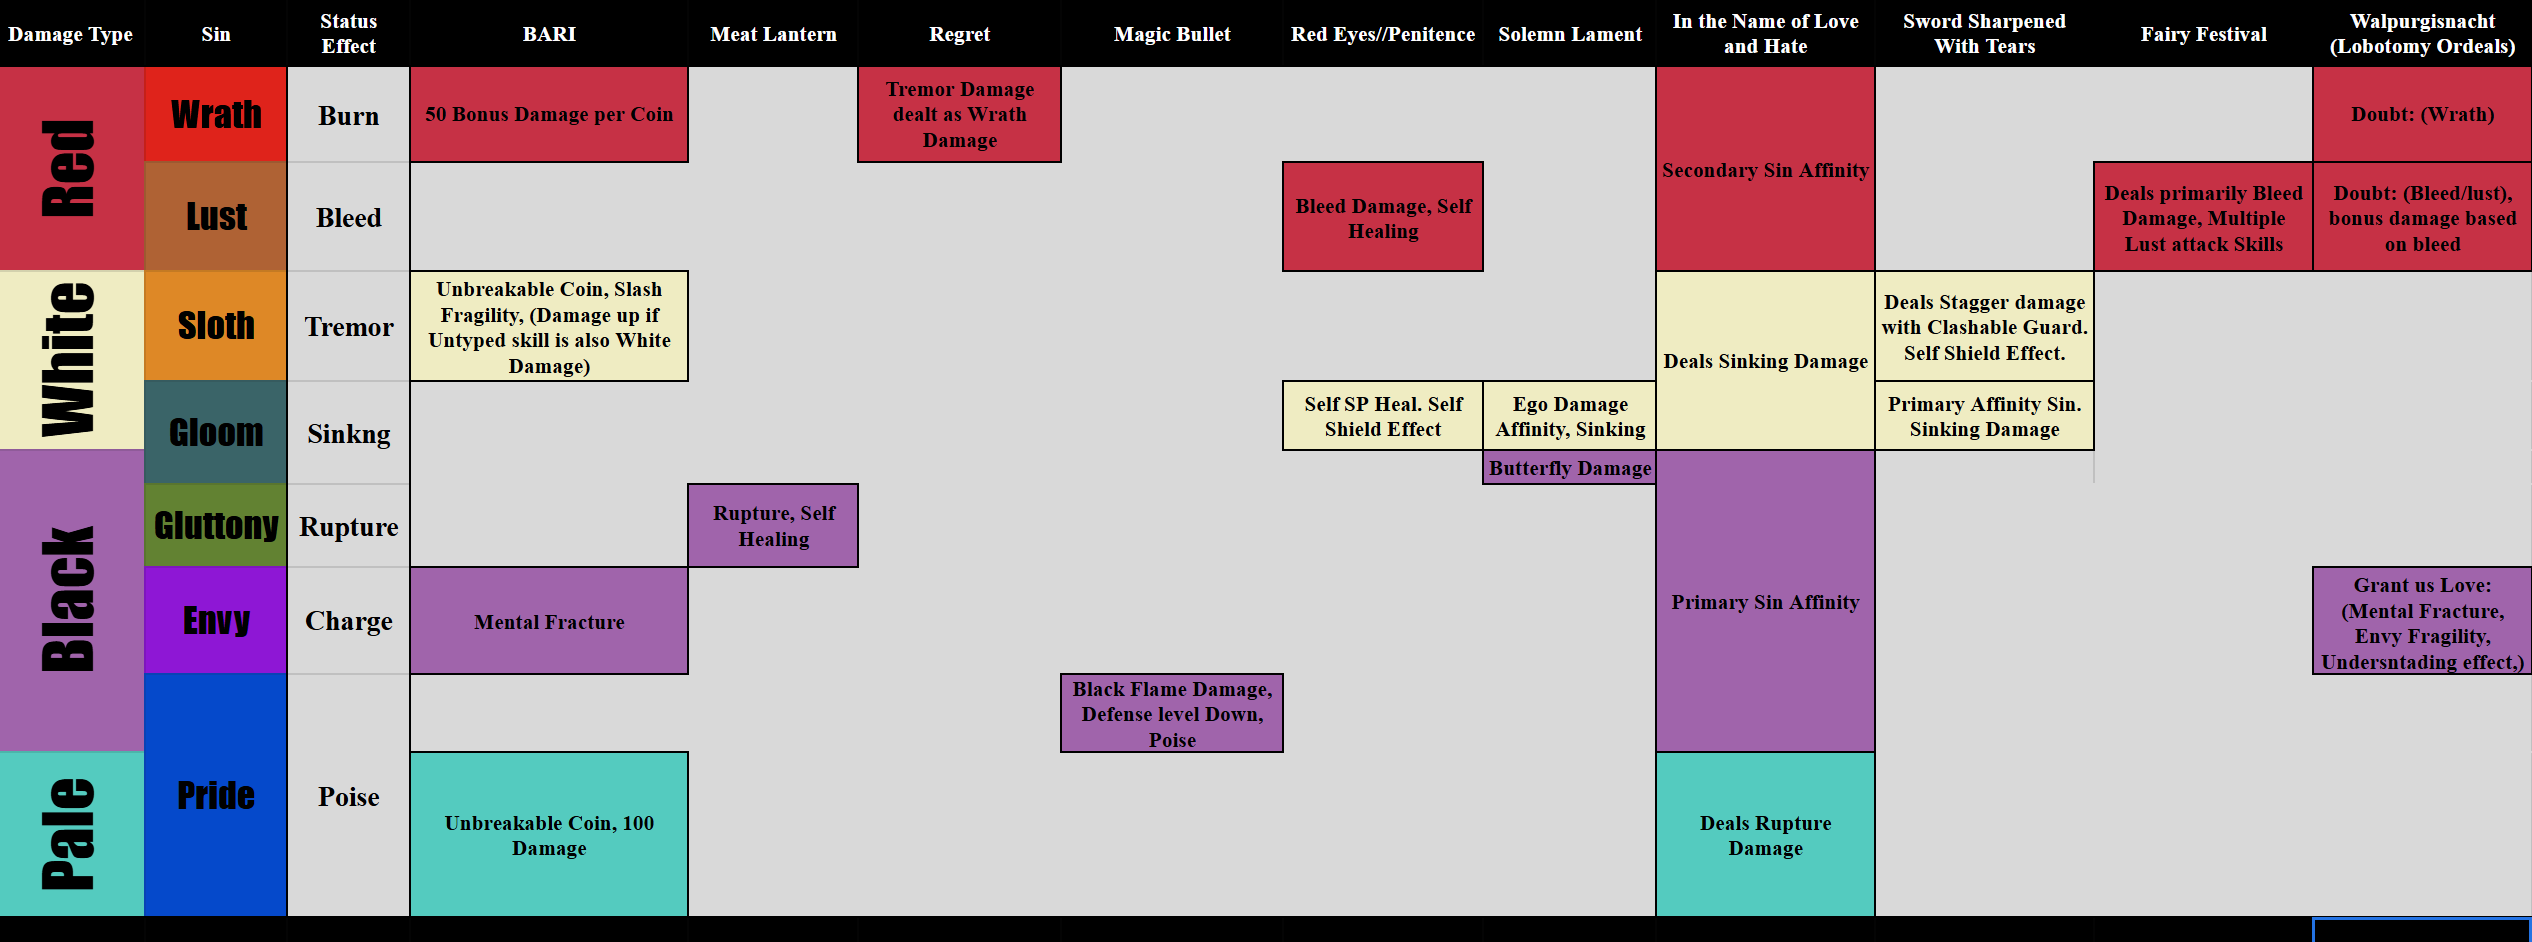Viewport: 2532px width, 942px height.
Task: Click the Rupture, Self Healing cell
Action: (773, 525)
